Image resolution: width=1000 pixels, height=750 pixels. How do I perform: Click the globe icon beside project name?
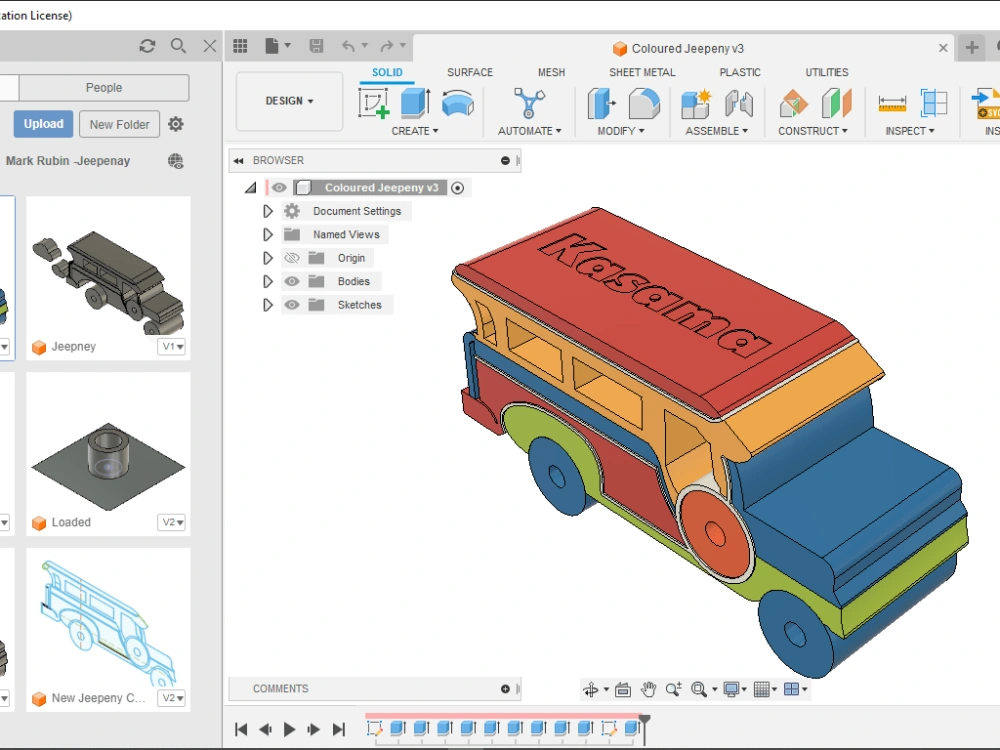pyautogui.click(x=176, y=161)
